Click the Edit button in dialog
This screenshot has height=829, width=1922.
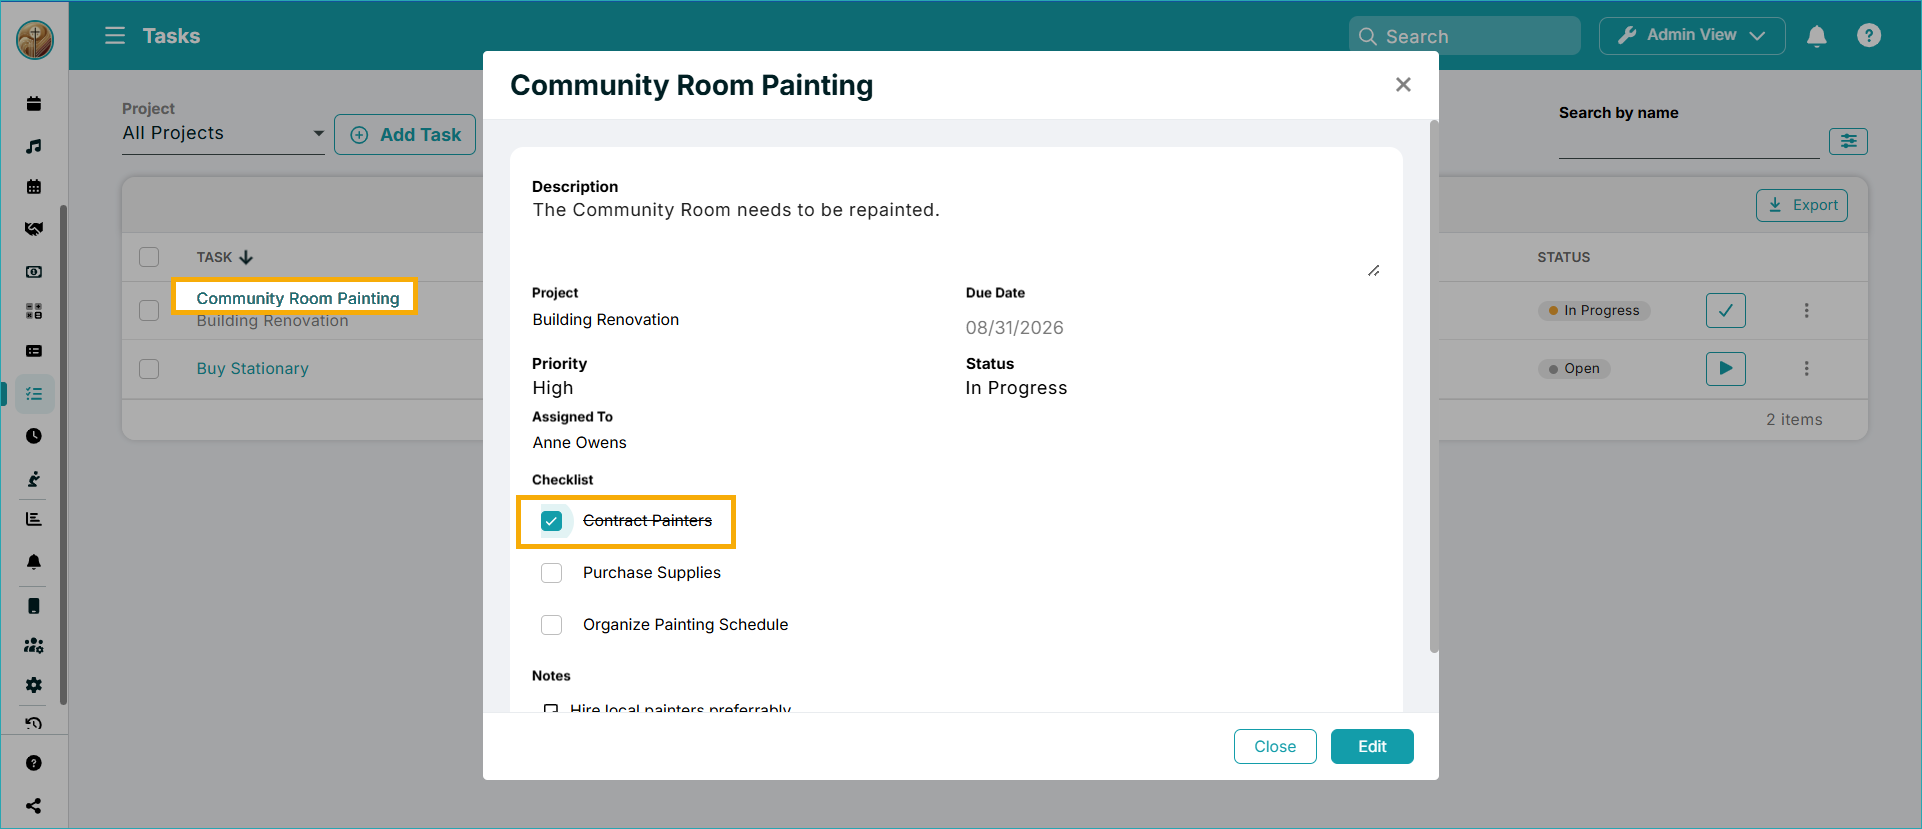click(1372, 746)
